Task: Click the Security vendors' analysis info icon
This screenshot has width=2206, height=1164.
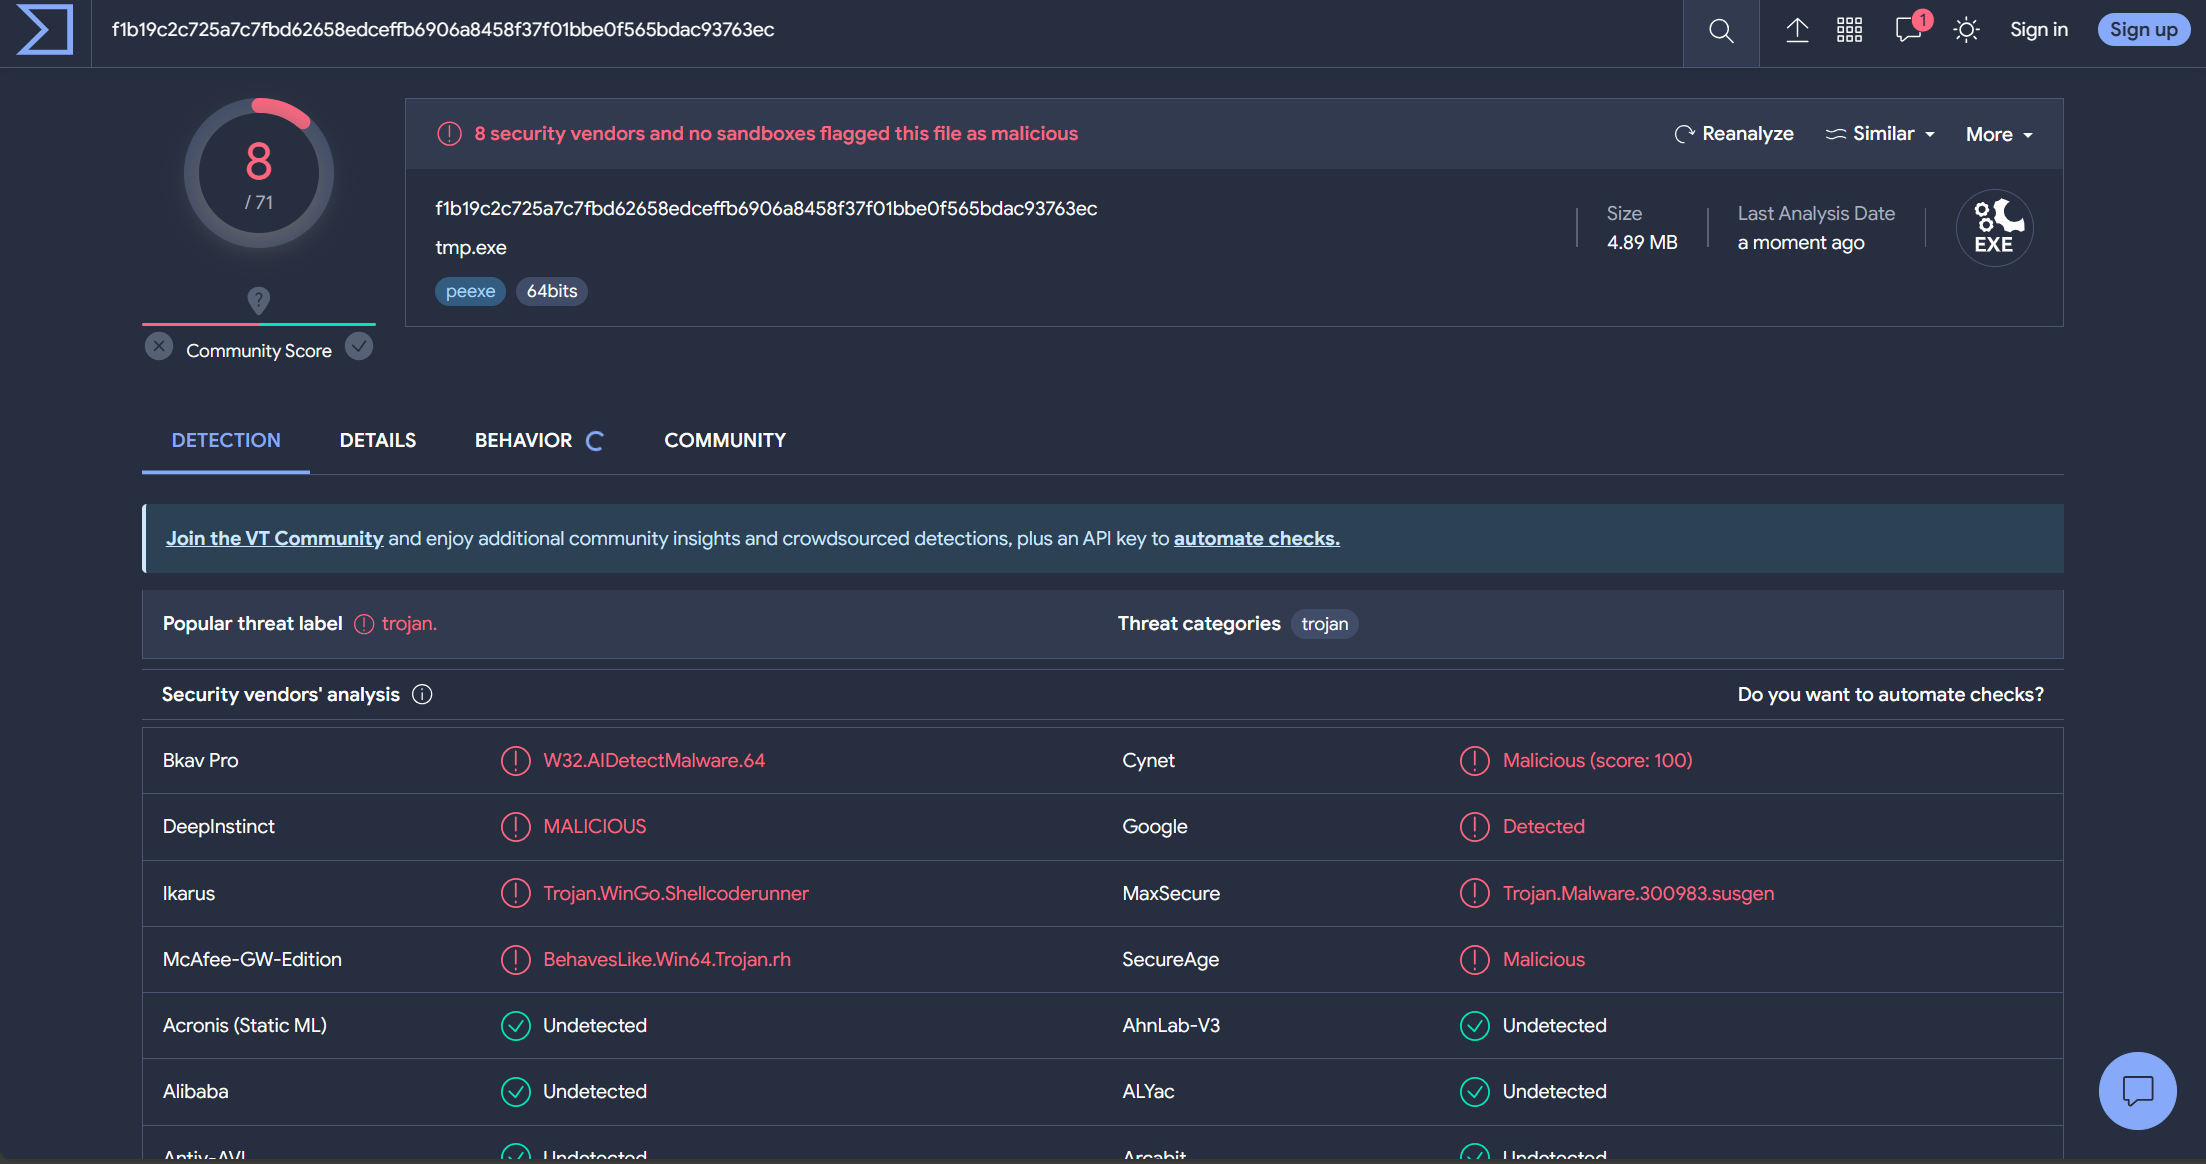Action: pyautogui.click(x=422, y=694)
